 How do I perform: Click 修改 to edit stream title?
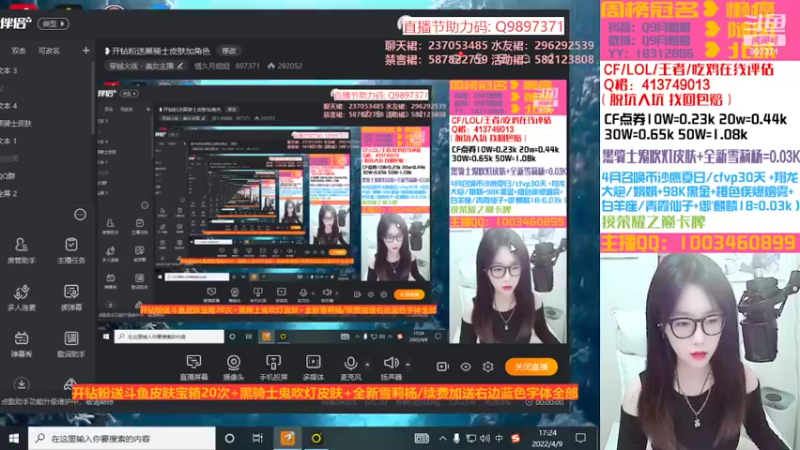[x=229, y=51]
